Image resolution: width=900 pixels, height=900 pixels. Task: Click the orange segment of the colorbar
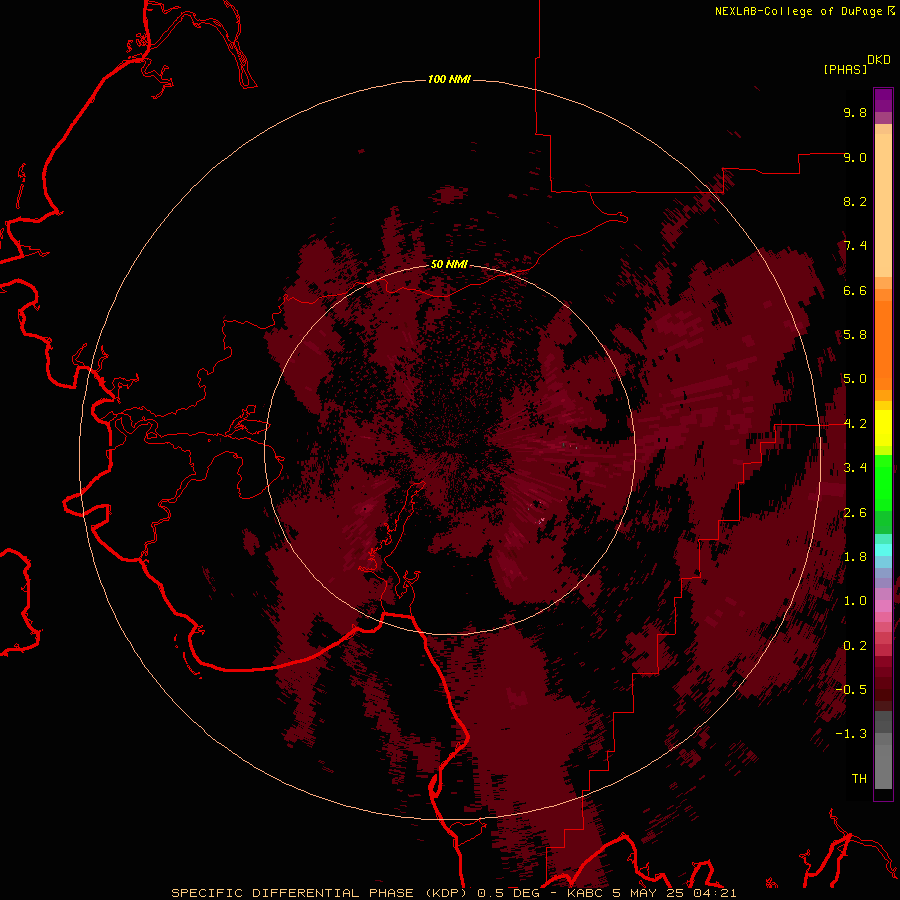pos(883,344)
